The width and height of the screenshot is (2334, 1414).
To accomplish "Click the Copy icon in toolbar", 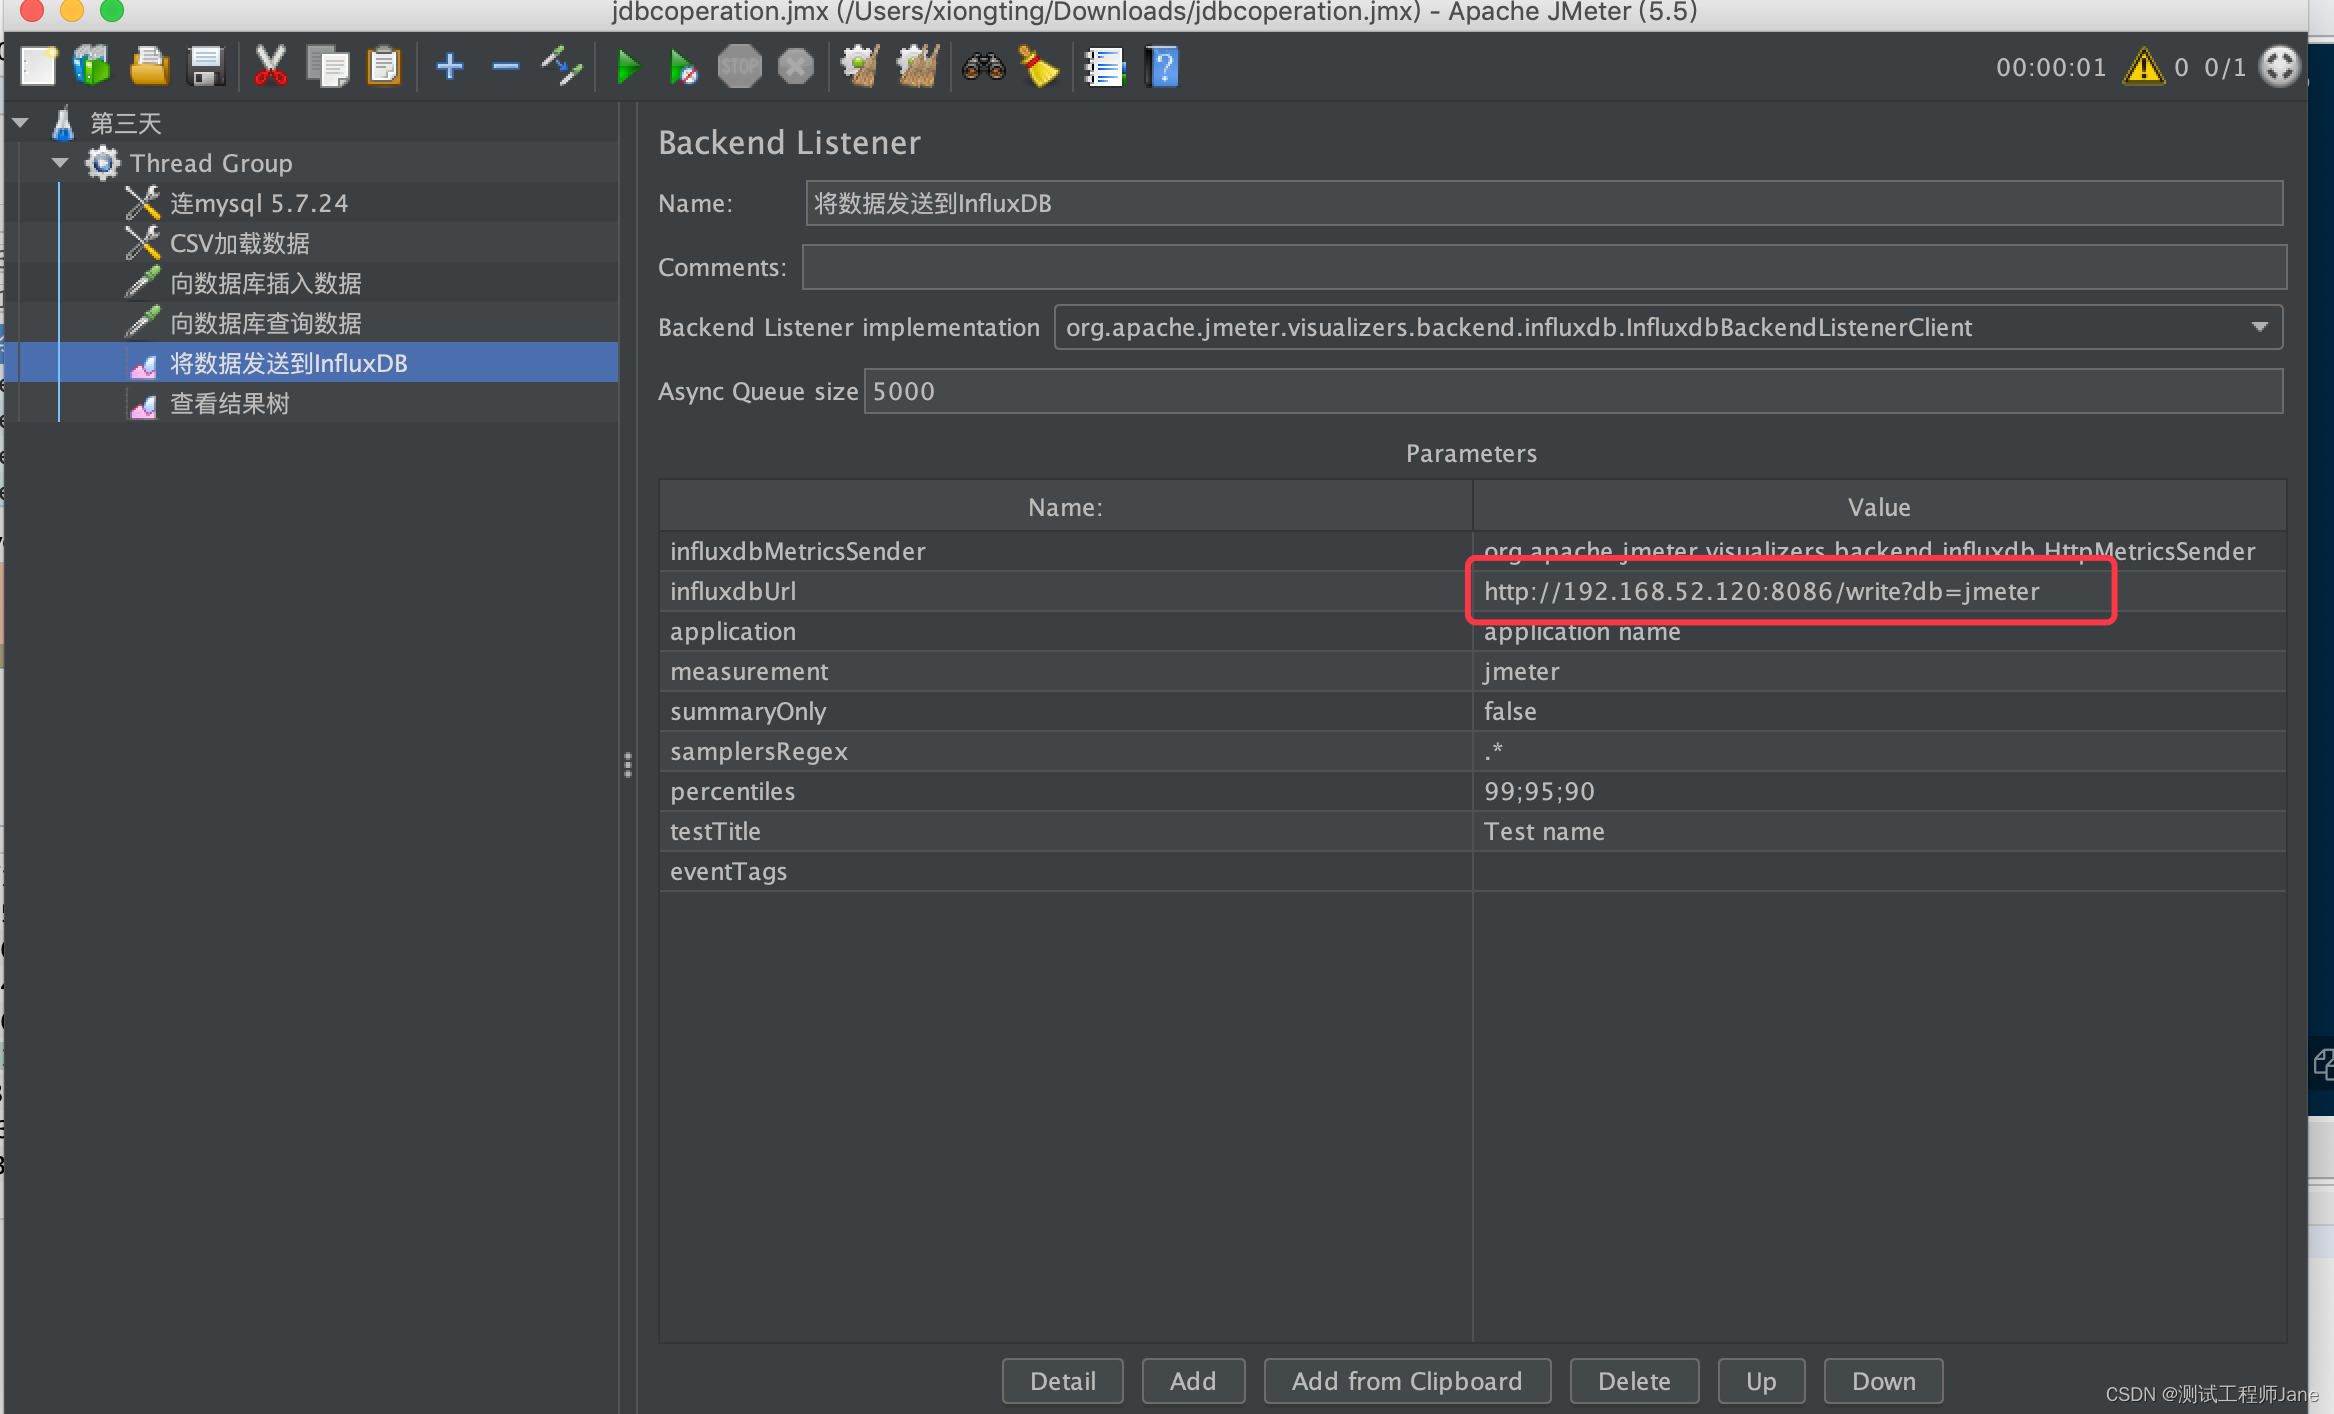I will (327, 67).
